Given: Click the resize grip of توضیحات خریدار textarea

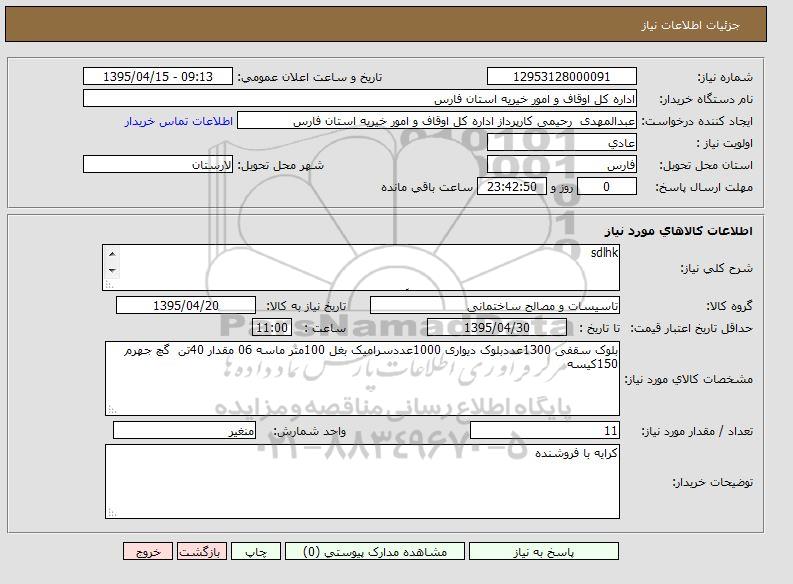Looking at the screenshot, I should pyautogui.click(x=111, y=513).
